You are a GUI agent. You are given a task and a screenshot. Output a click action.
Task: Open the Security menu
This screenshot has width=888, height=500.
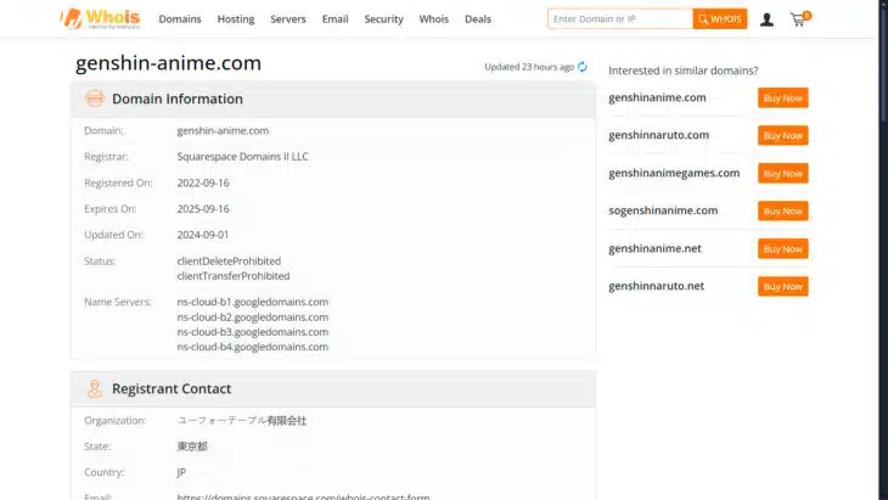tap(383, 19)
